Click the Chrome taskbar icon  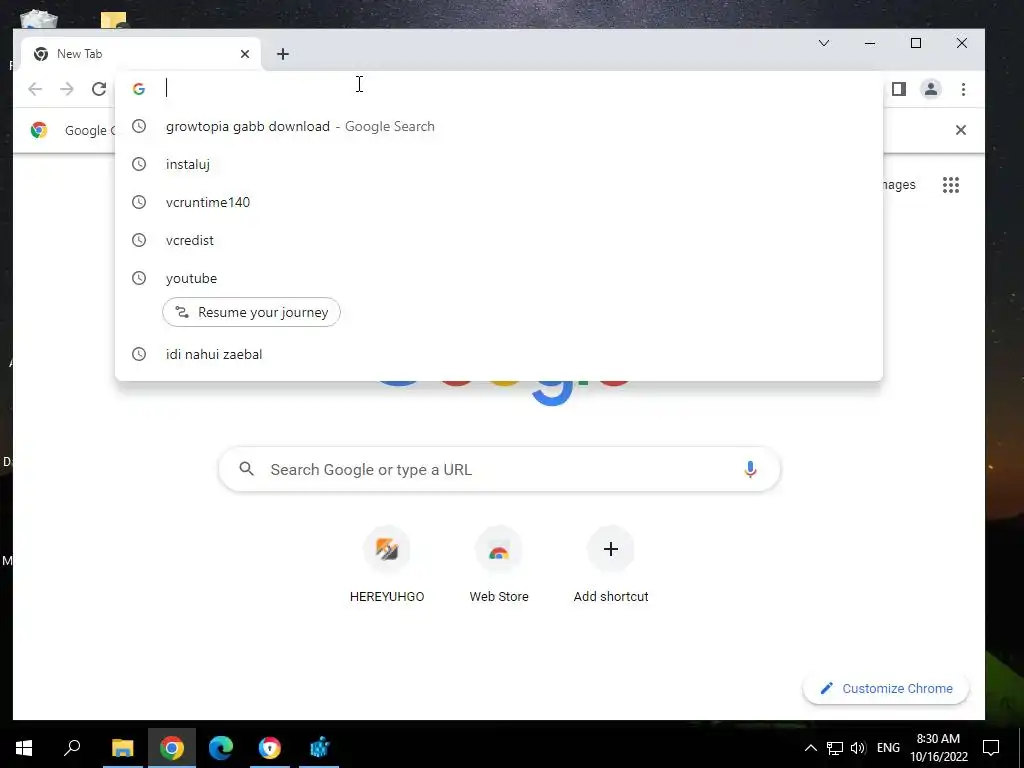[172, 748]
